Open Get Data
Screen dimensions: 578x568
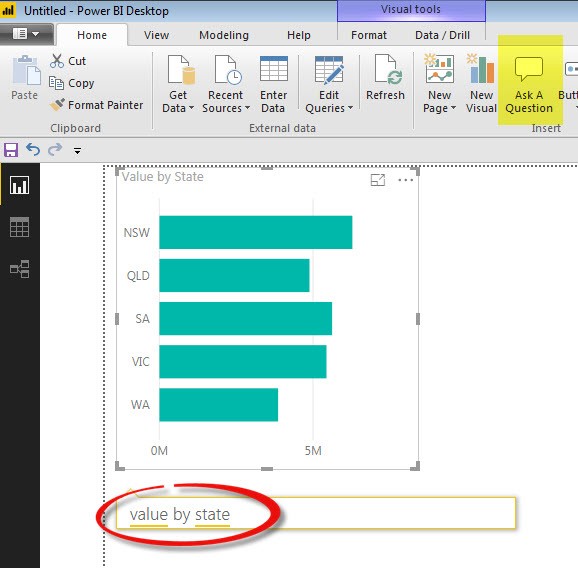[x=178, y=84]
